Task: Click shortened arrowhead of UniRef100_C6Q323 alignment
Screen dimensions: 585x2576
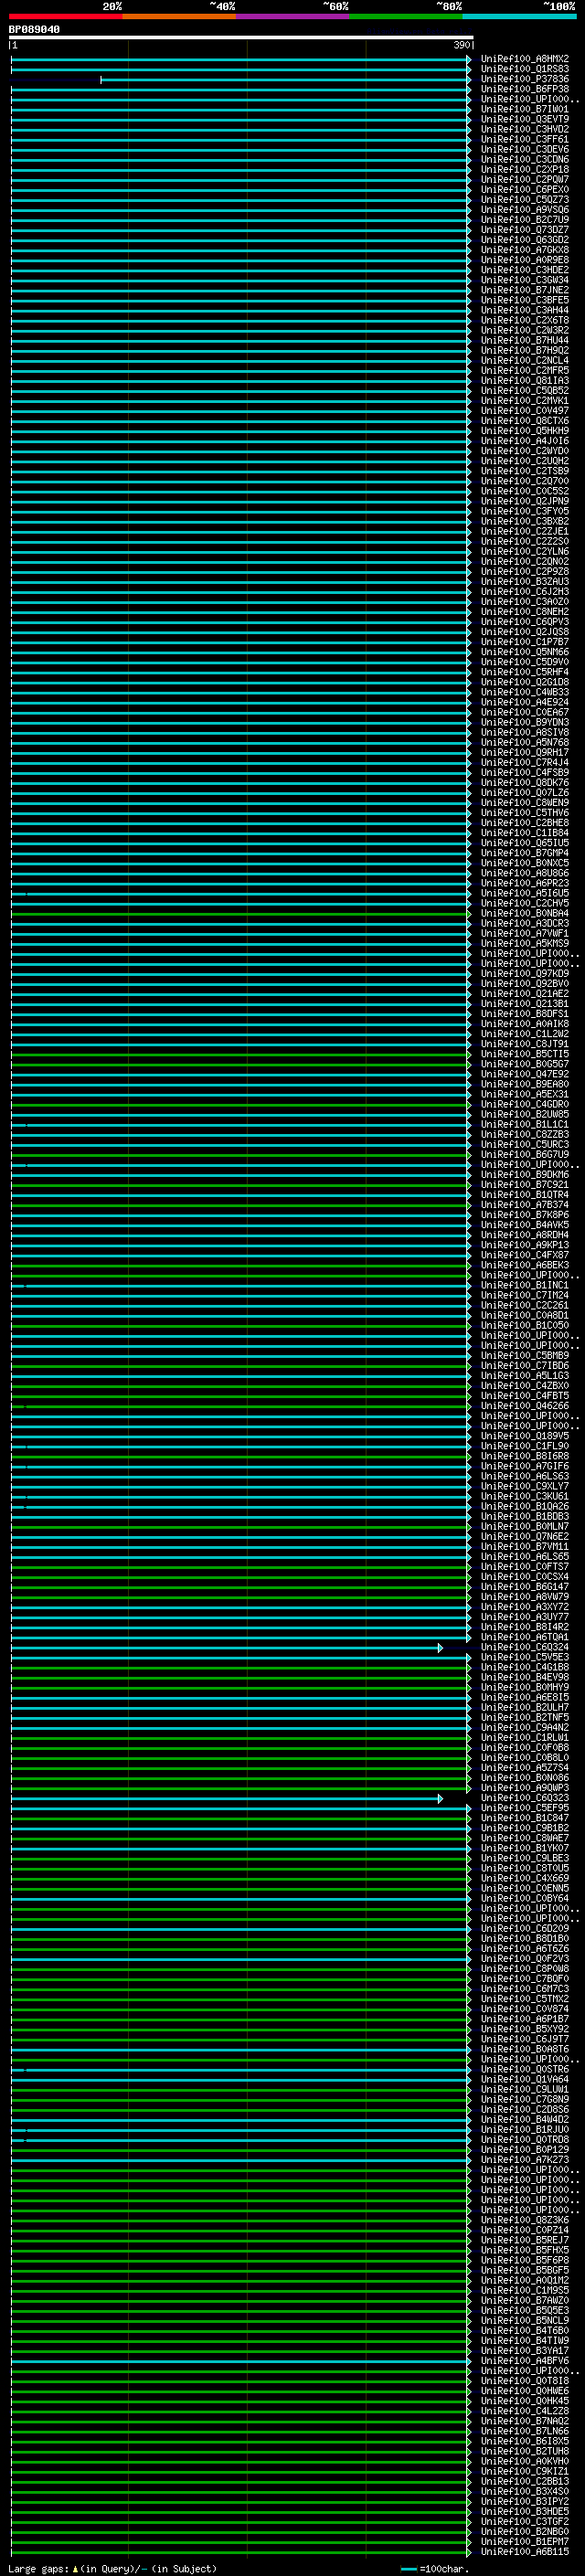Action: click(439, 1798)
